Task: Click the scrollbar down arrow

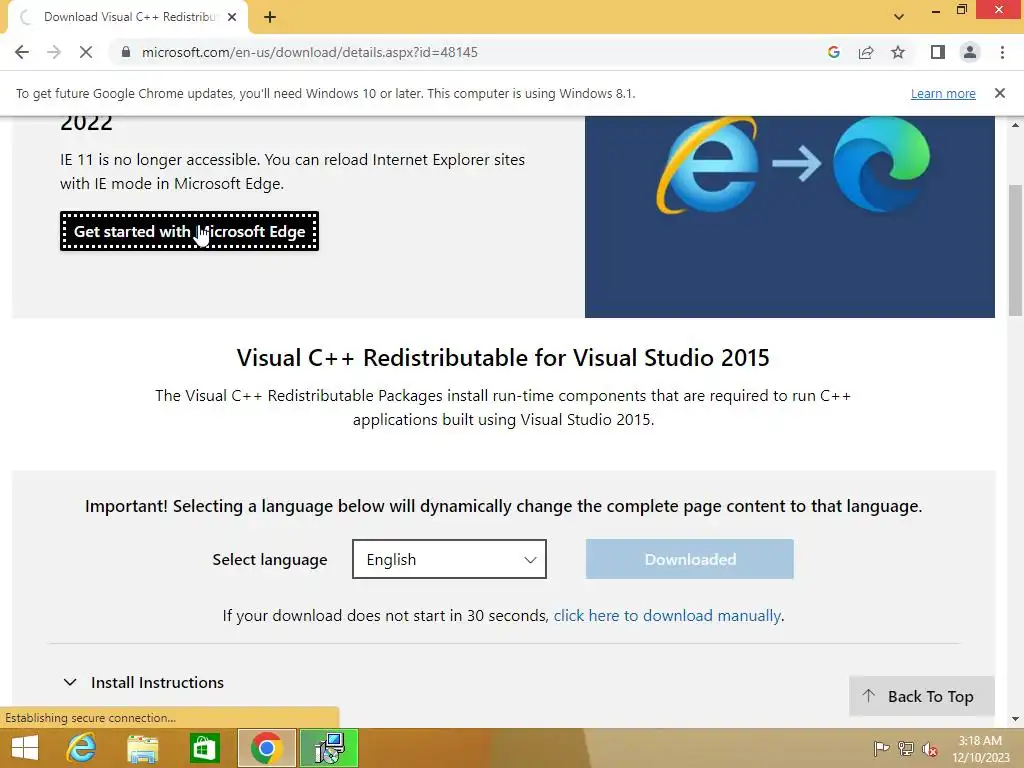Action: click(1015, 718)
